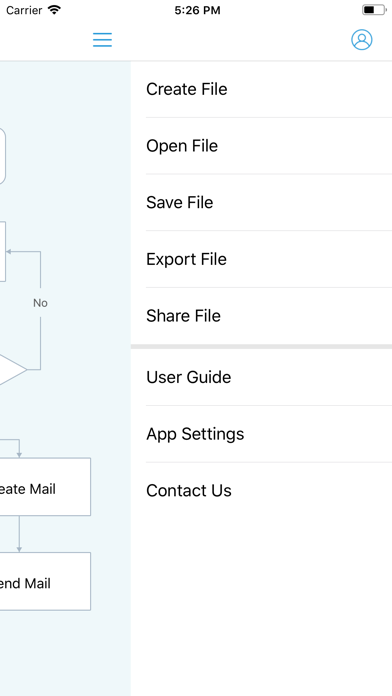Open Contact Us entry
392x696 pixels.
pyautogui.click(x=261, y=490)
